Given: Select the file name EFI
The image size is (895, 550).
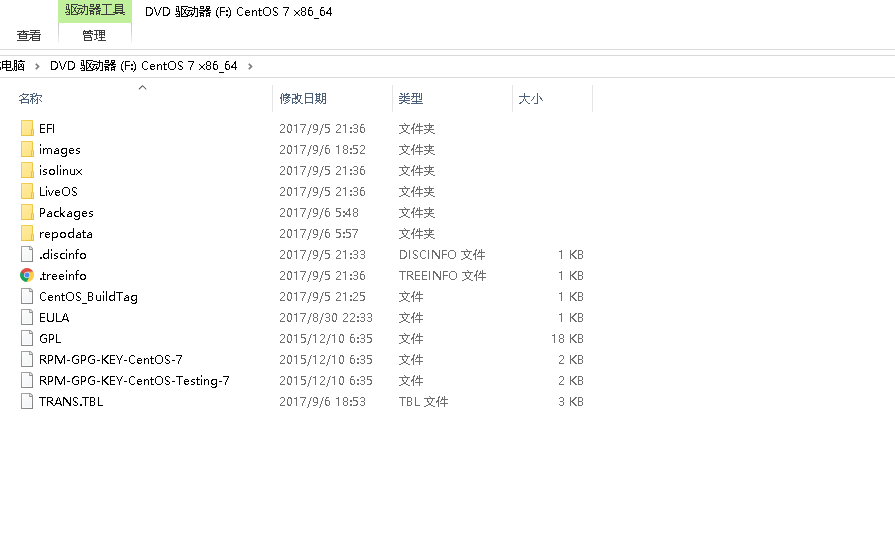Looking at the screenshot, I should point(47,129).
